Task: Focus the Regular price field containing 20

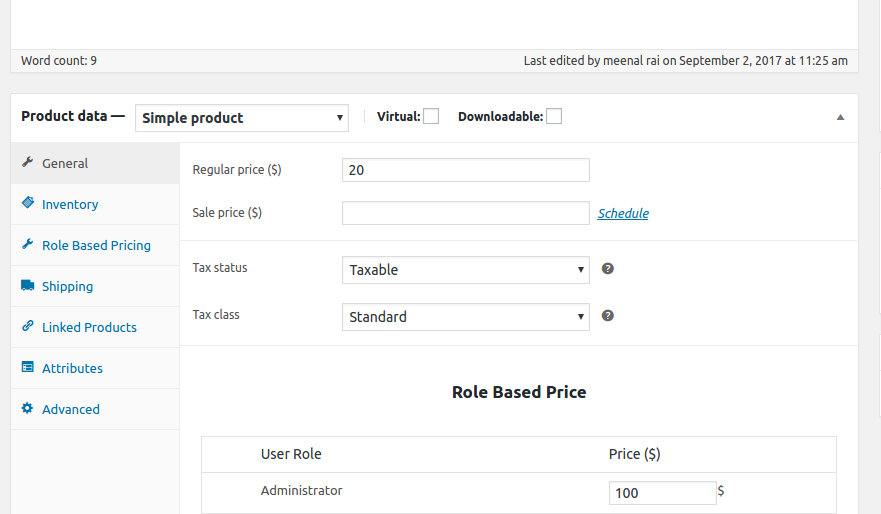Action: [x=466, y=170]
